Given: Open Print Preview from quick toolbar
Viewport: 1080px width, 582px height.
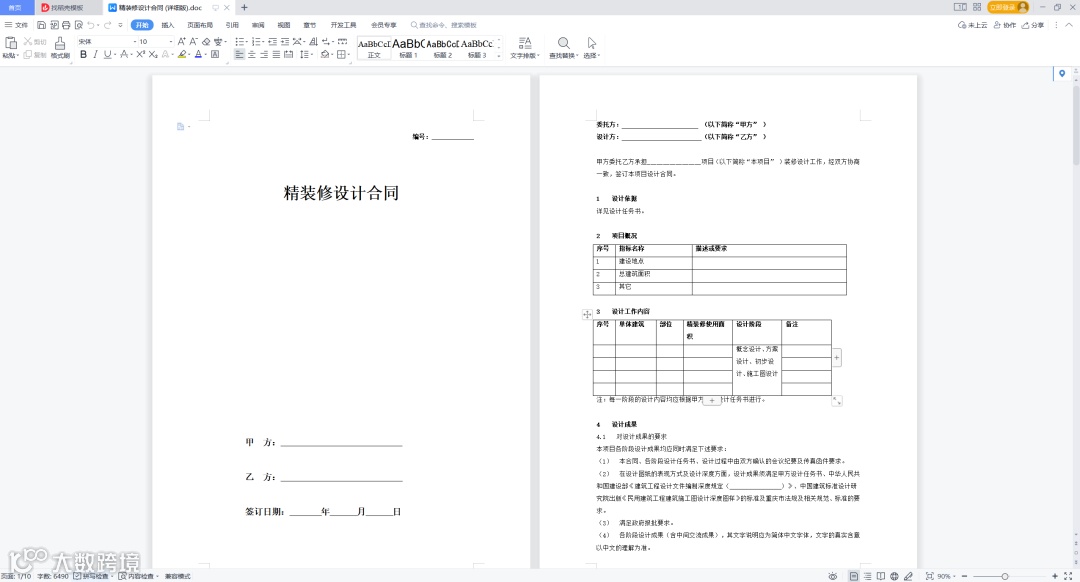Looking at the screenshot, I should [79, 25].
